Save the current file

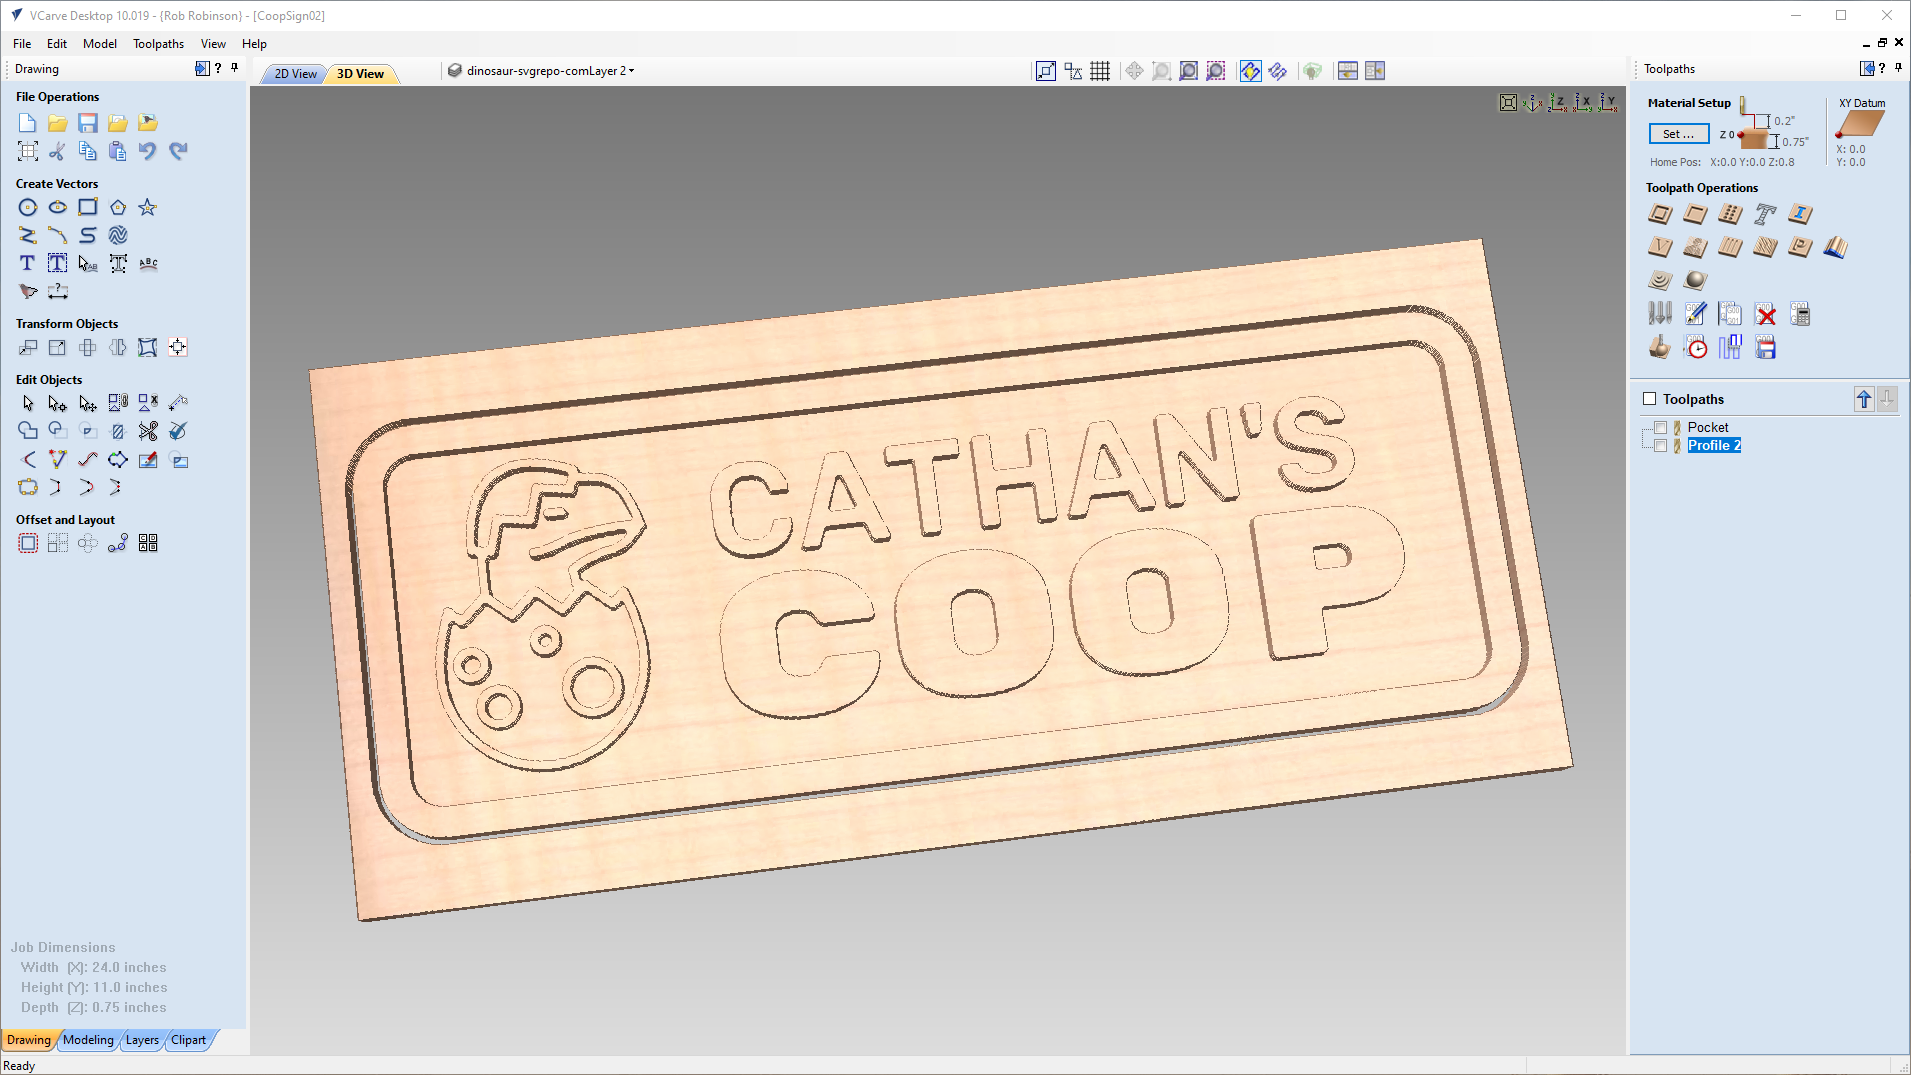pyautogui.click(x=88, y=123)
